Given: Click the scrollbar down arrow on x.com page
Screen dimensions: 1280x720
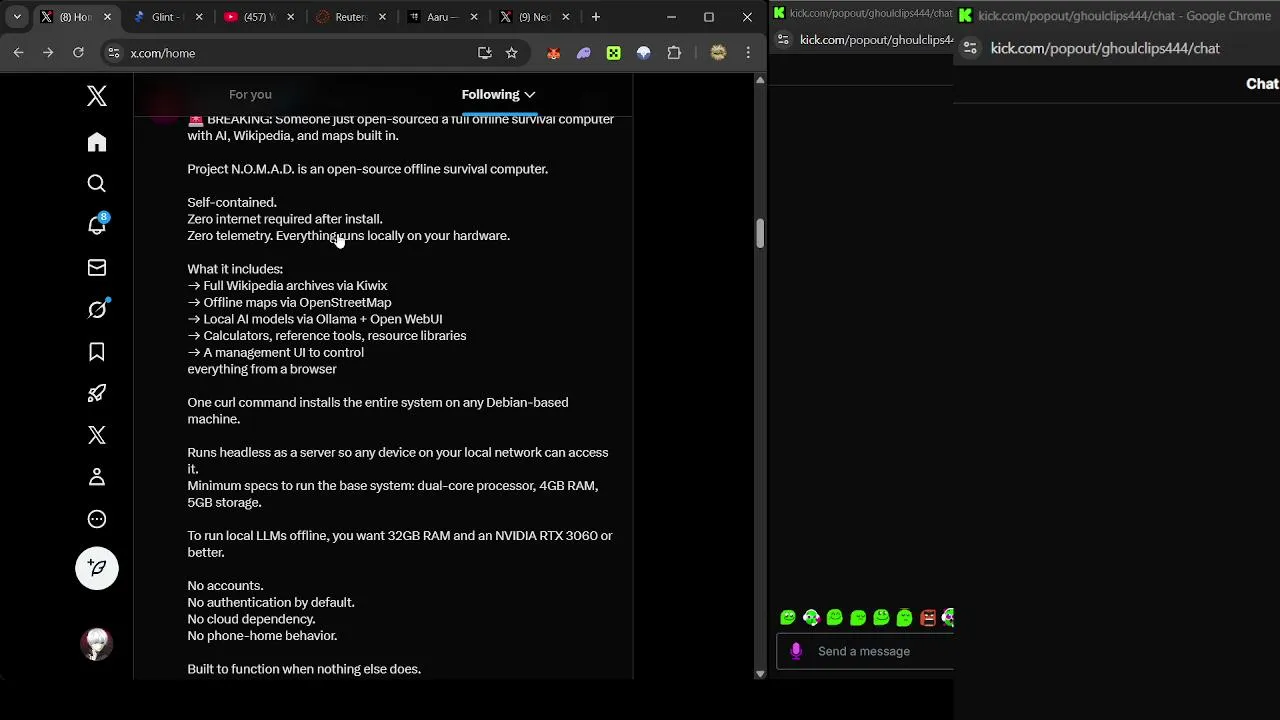Looking at the screenshot, I should [x=760, y=674].
